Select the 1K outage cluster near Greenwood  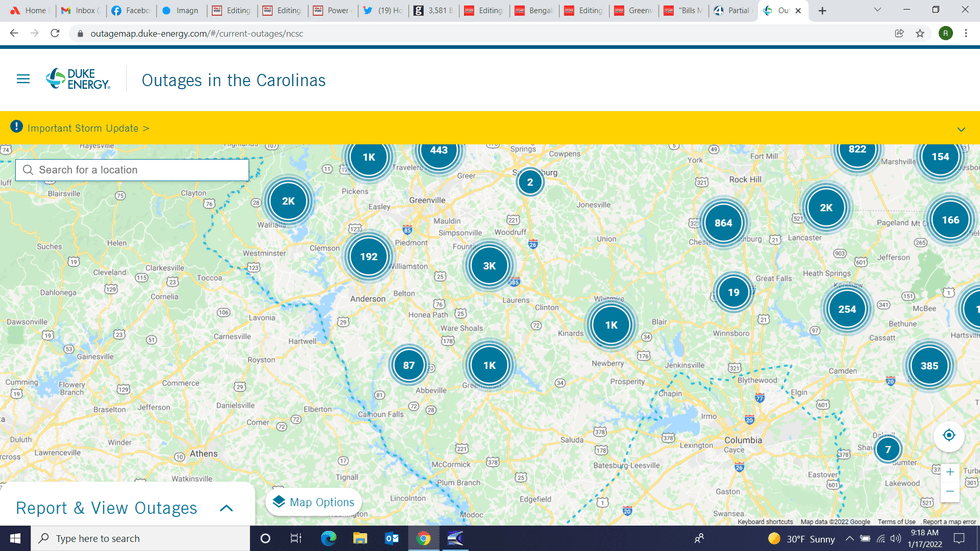pos(489,365)
